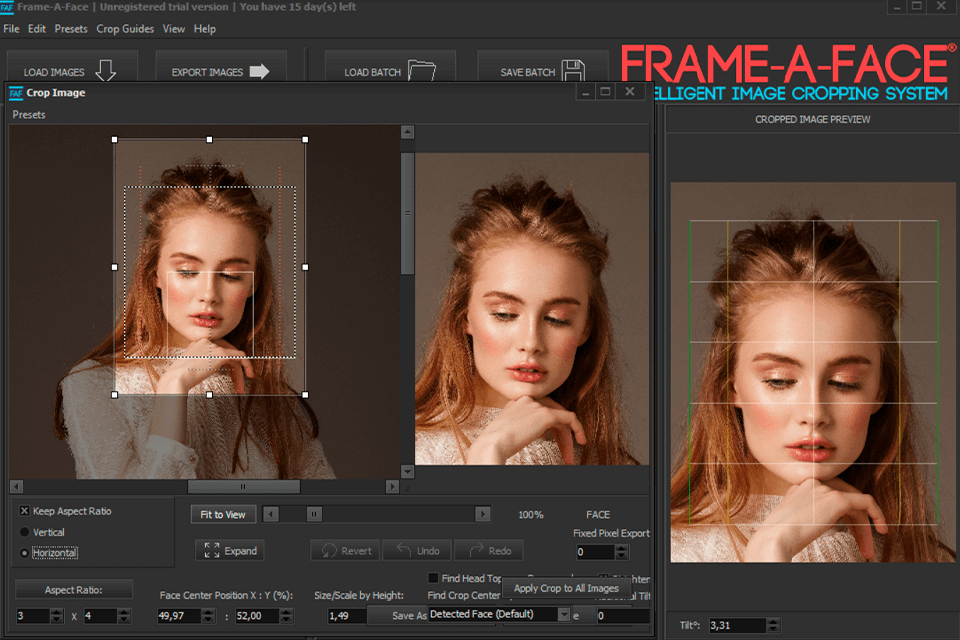Click the 100% zoom label
Screen dimensions: 960x640
pyautogui.click(x=531, y=514)
